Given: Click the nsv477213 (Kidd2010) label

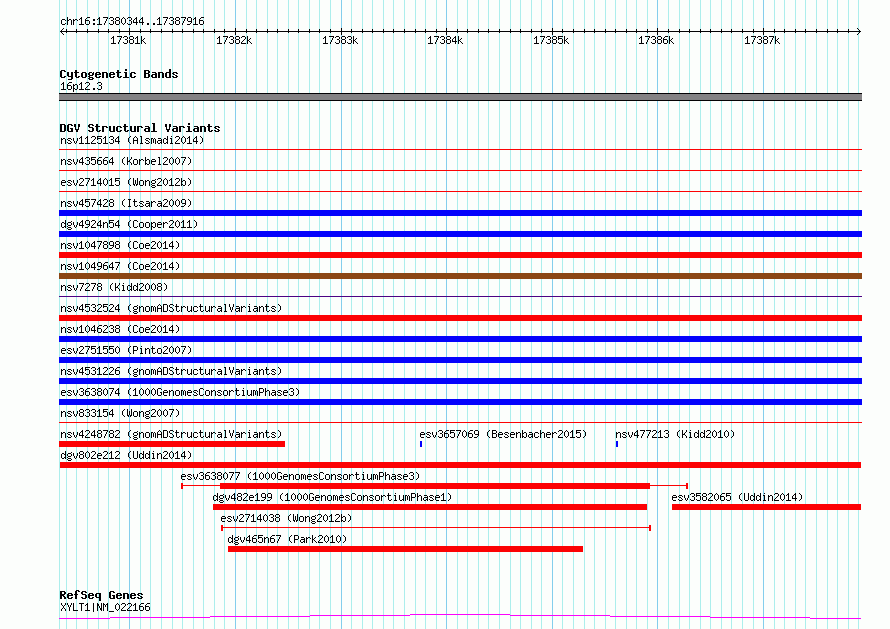Looking at the screenshot, I should (675, 434).
